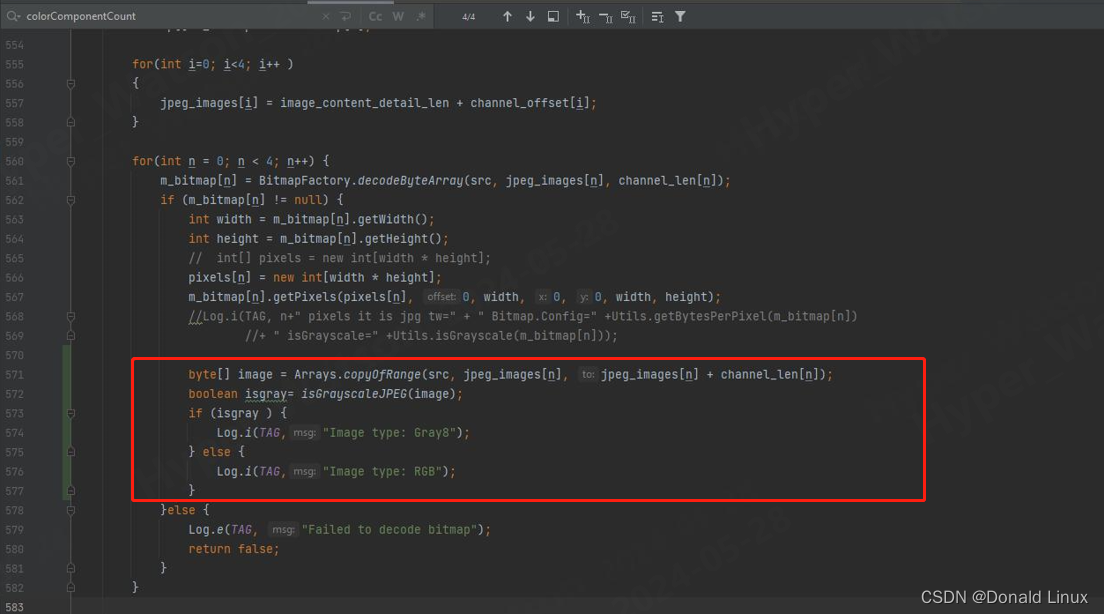Click the select all occurrences icon

coord(628,16)
